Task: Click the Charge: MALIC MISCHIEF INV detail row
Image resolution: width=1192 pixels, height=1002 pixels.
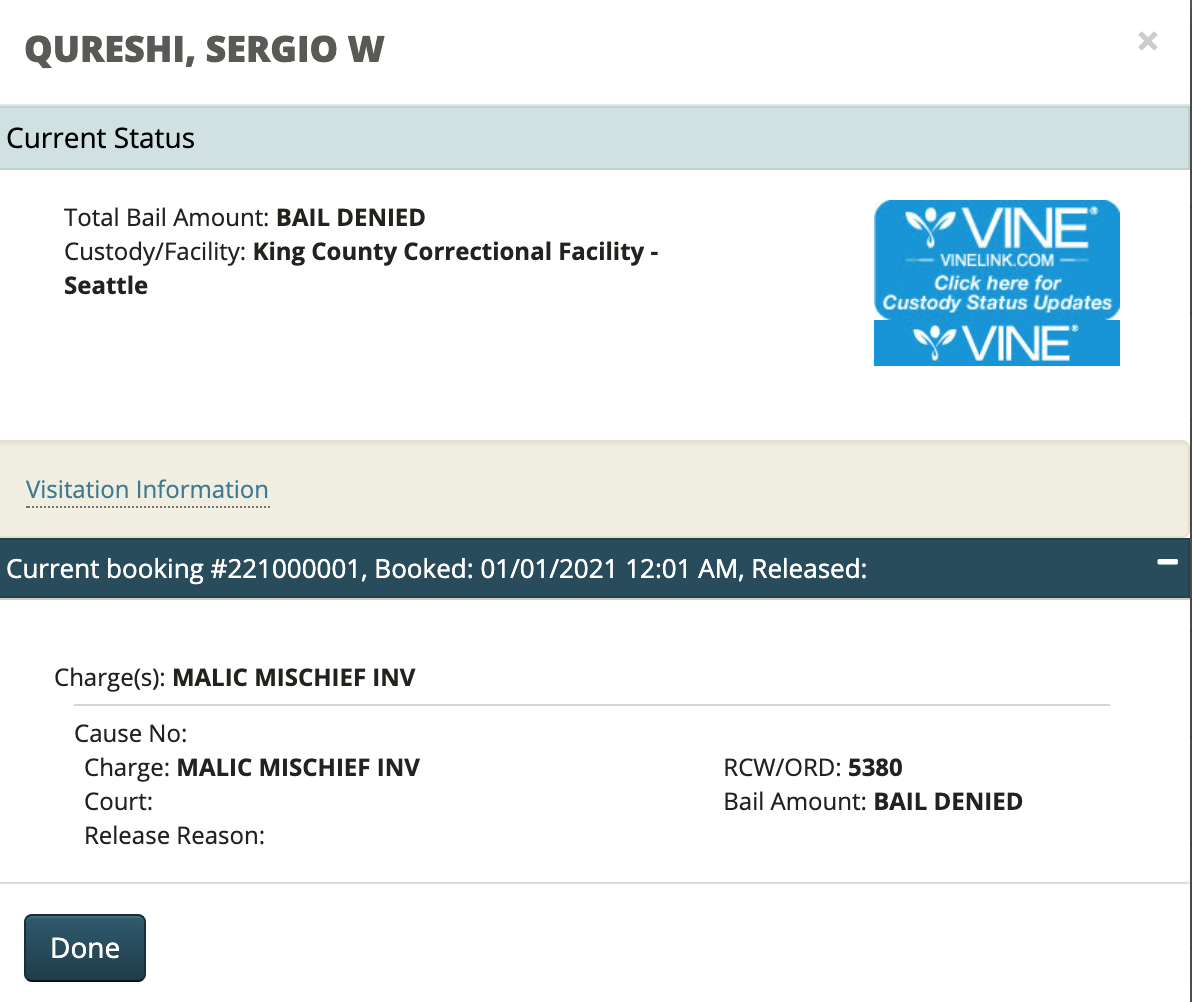Action: (252, 768)
